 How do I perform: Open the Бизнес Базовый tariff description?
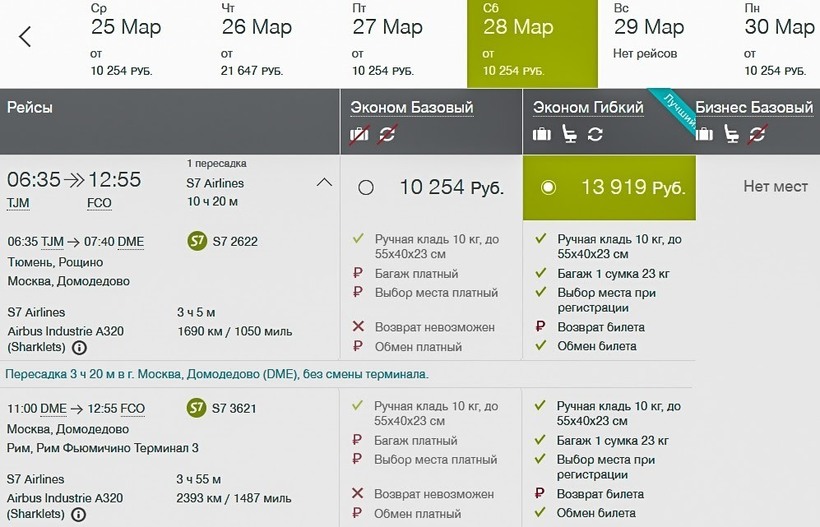(x=754, y=108)
